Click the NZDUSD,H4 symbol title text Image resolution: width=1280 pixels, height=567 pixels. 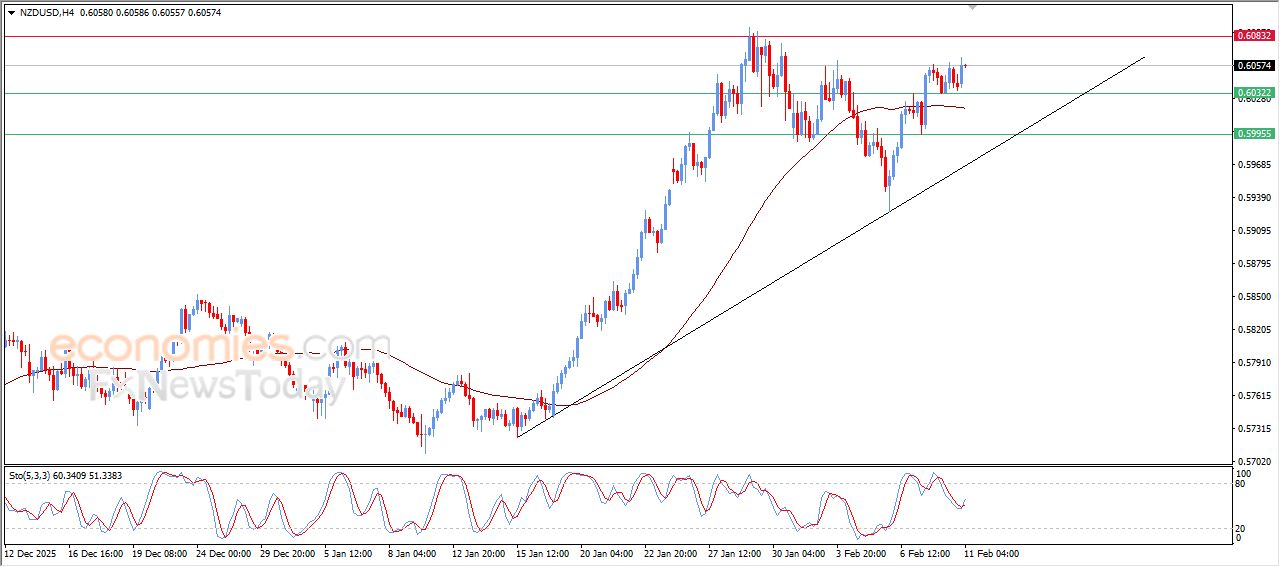47,12
